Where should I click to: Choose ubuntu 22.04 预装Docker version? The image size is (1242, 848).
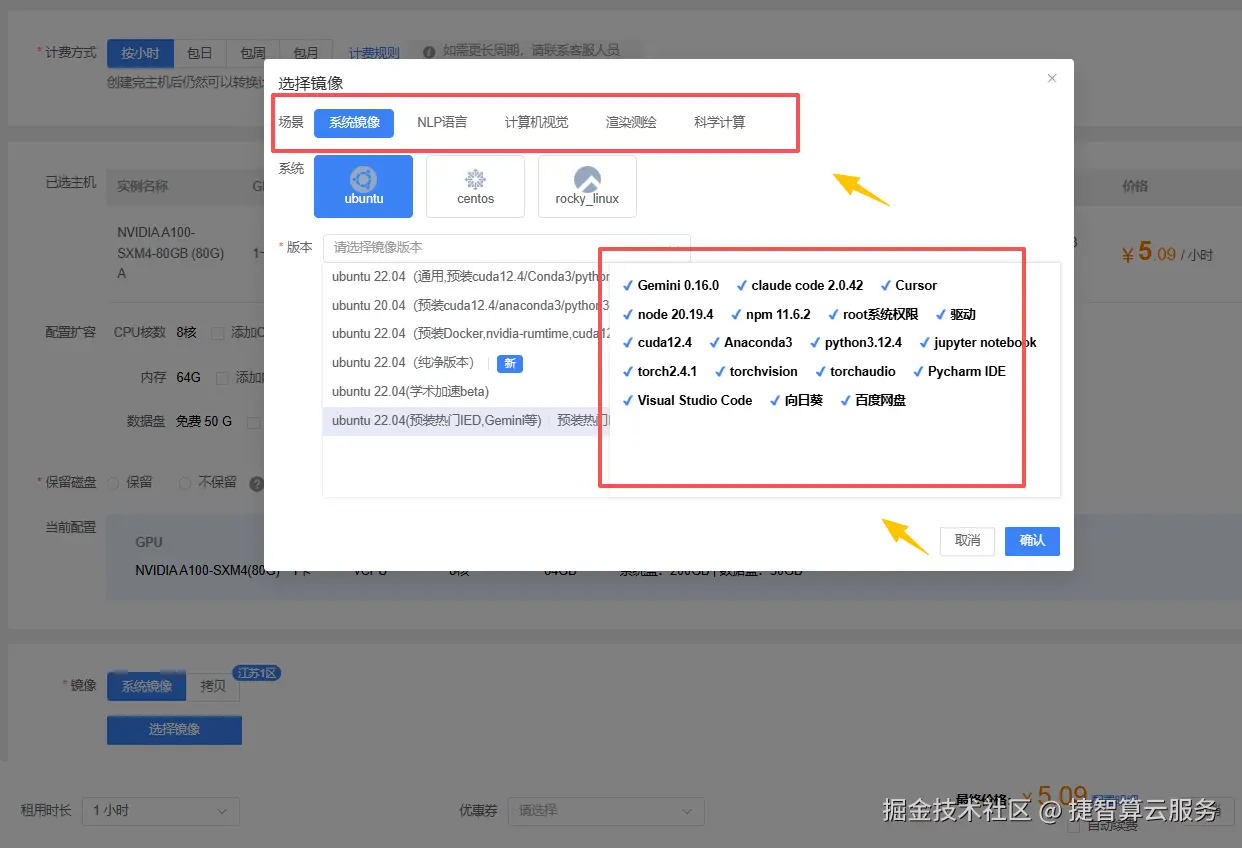tap(466, 333)
